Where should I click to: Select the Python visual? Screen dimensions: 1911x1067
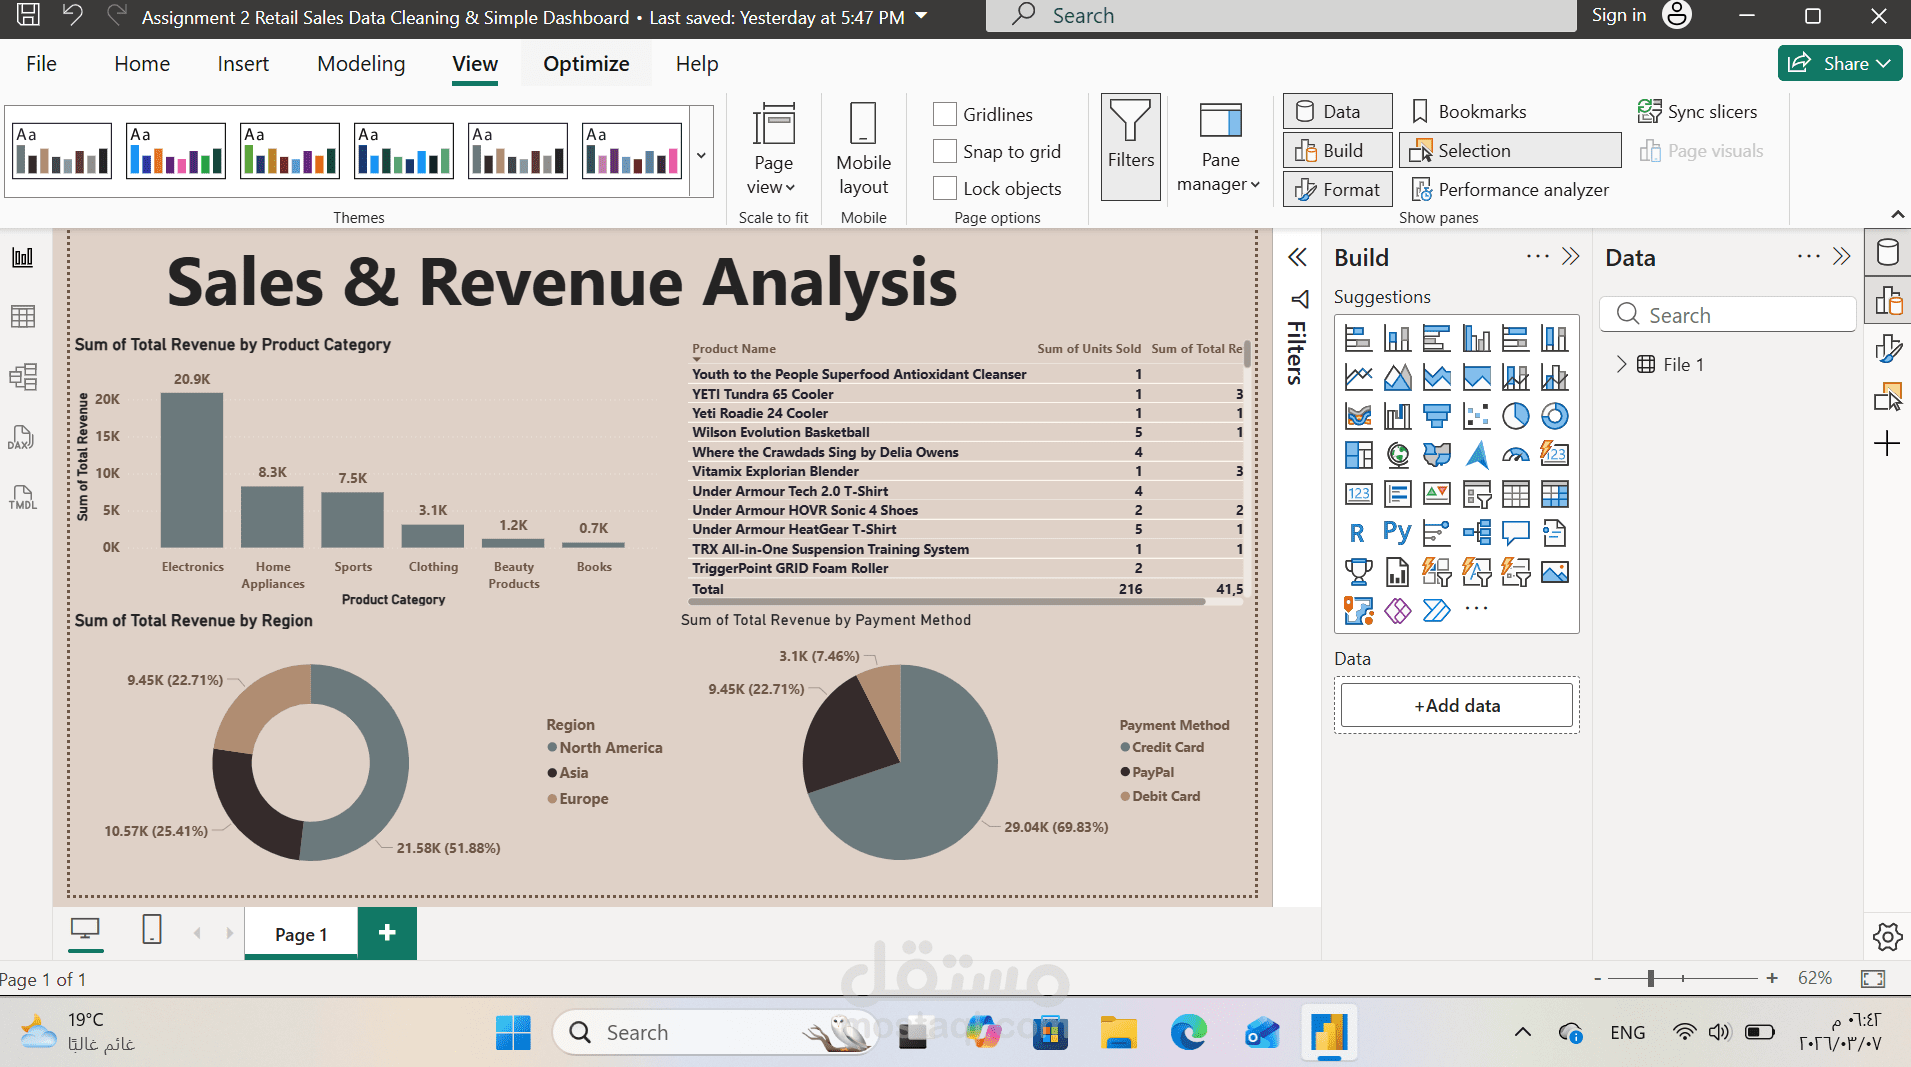[x=1397, y=532]
